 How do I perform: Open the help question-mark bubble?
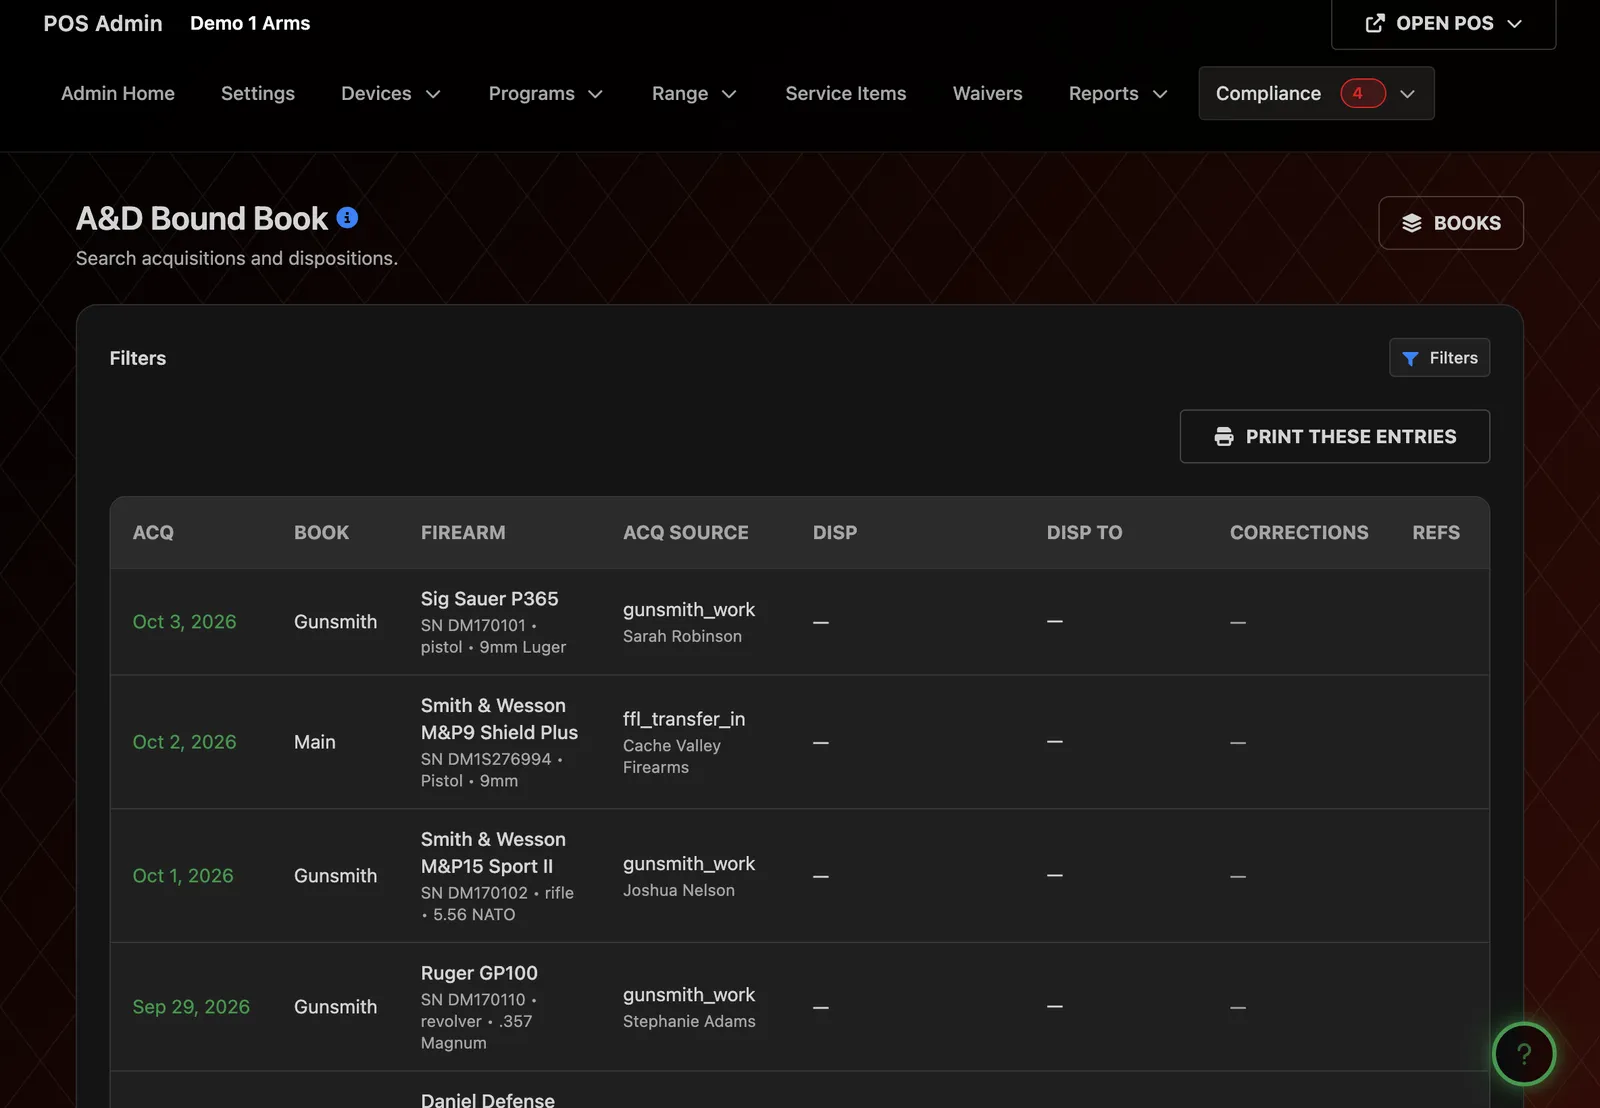click(1523, 1053)
